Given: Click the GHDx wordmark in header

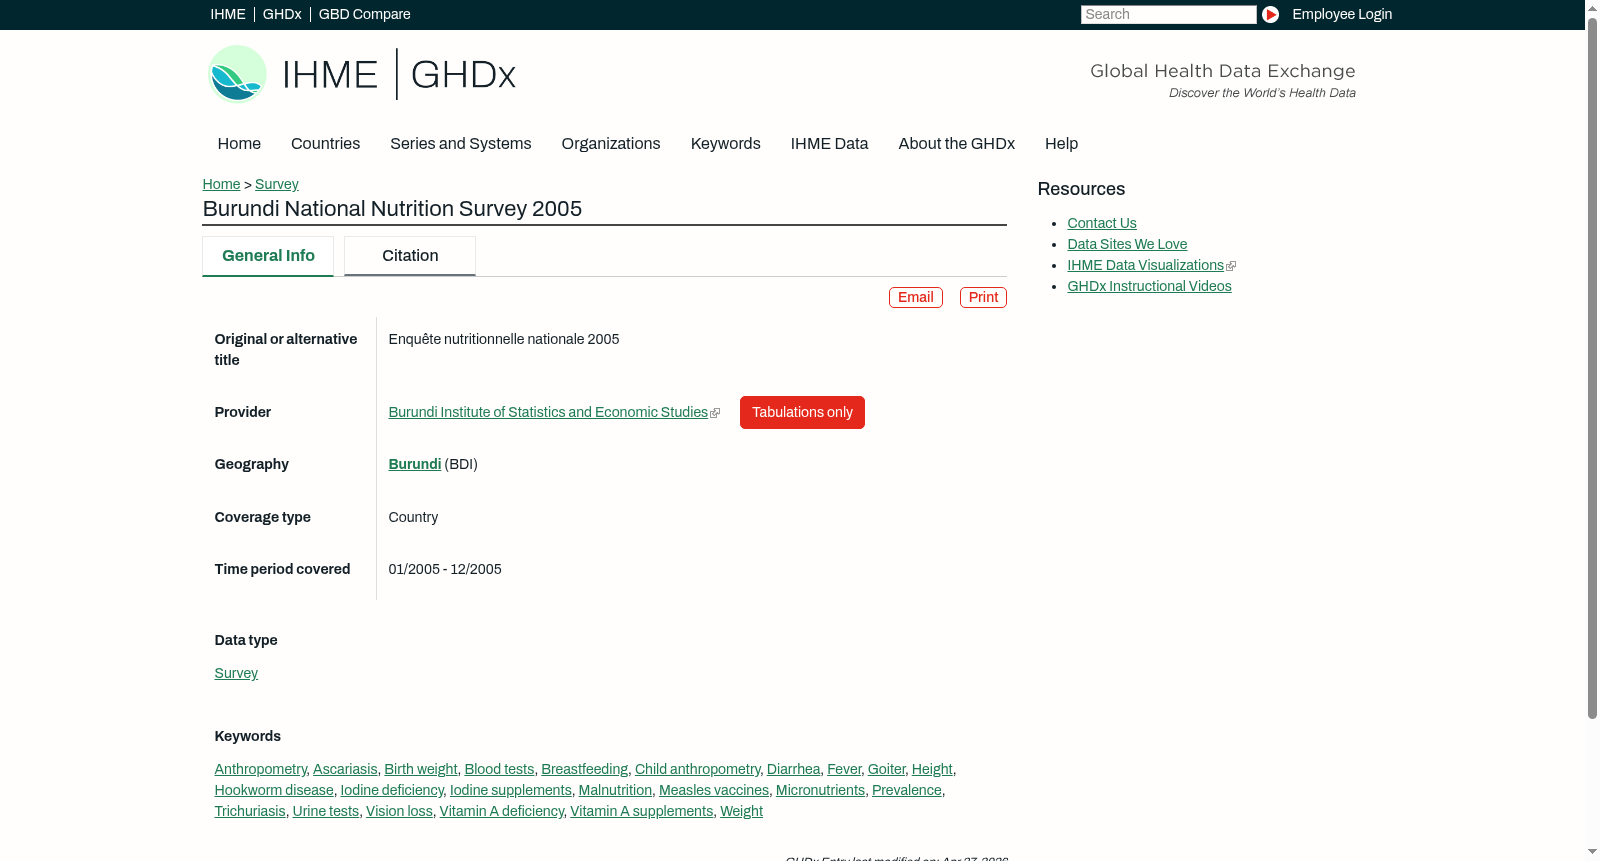Looking at the screenshot, I should click(x=463, y=75).
